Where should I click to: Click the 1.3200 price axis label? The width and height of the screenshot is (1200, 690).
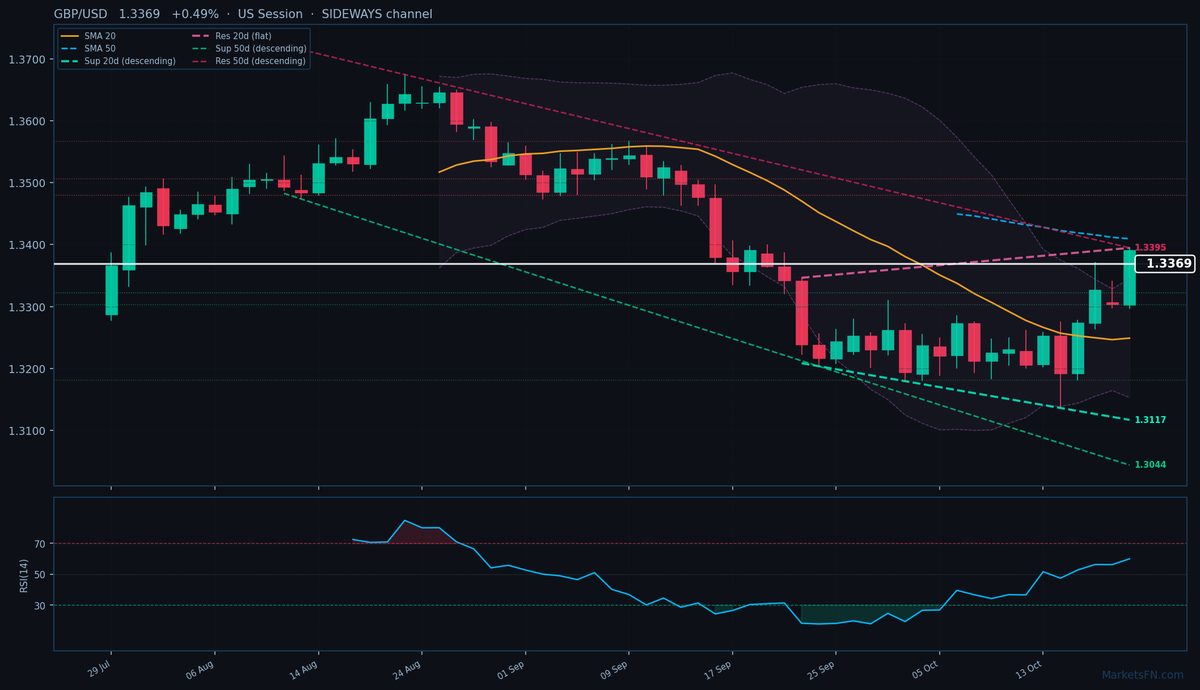(28, 370)
